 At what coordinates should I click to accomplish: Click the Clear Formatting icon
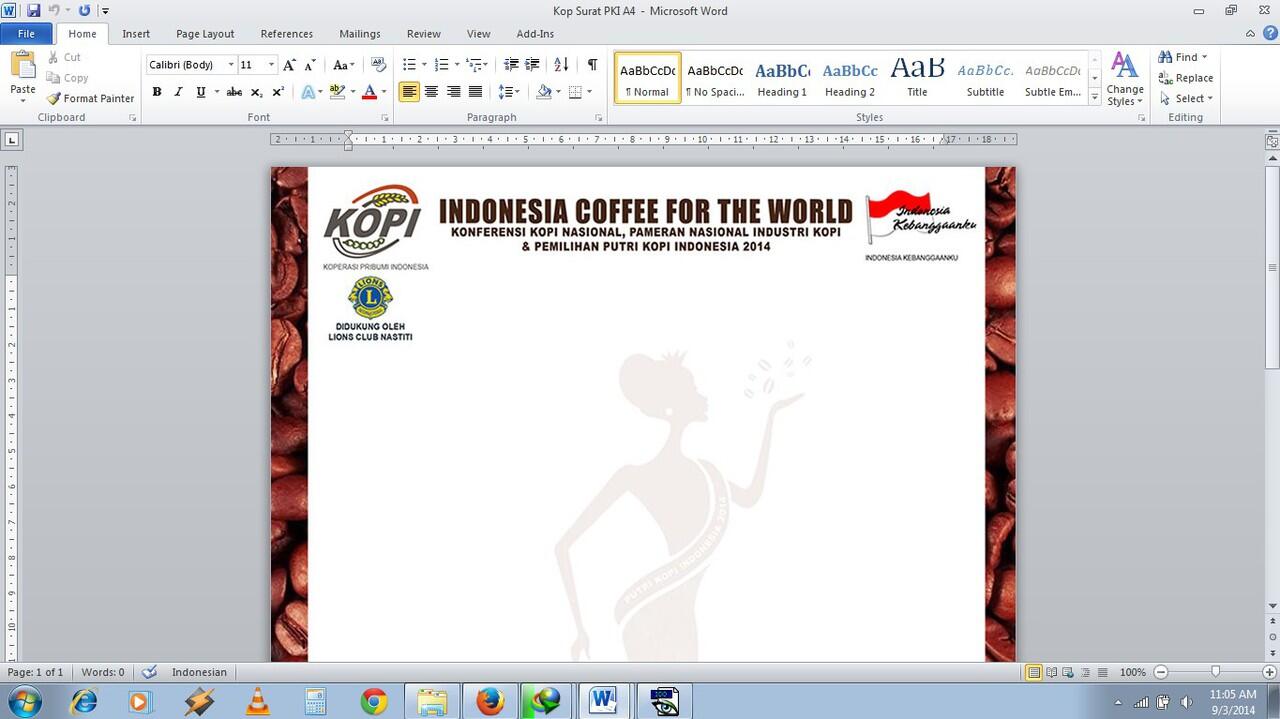pos(378,65)
